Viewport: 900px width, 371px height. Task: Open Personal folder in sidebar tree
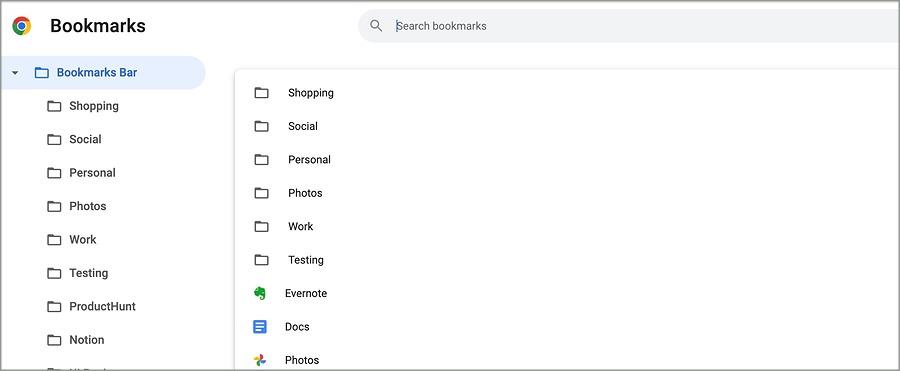(x=92, y=173)
